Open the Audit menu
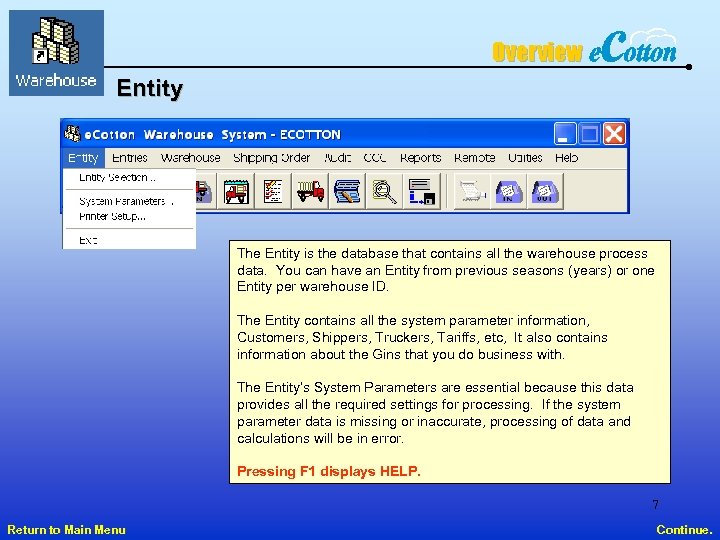 coord(338,158)
